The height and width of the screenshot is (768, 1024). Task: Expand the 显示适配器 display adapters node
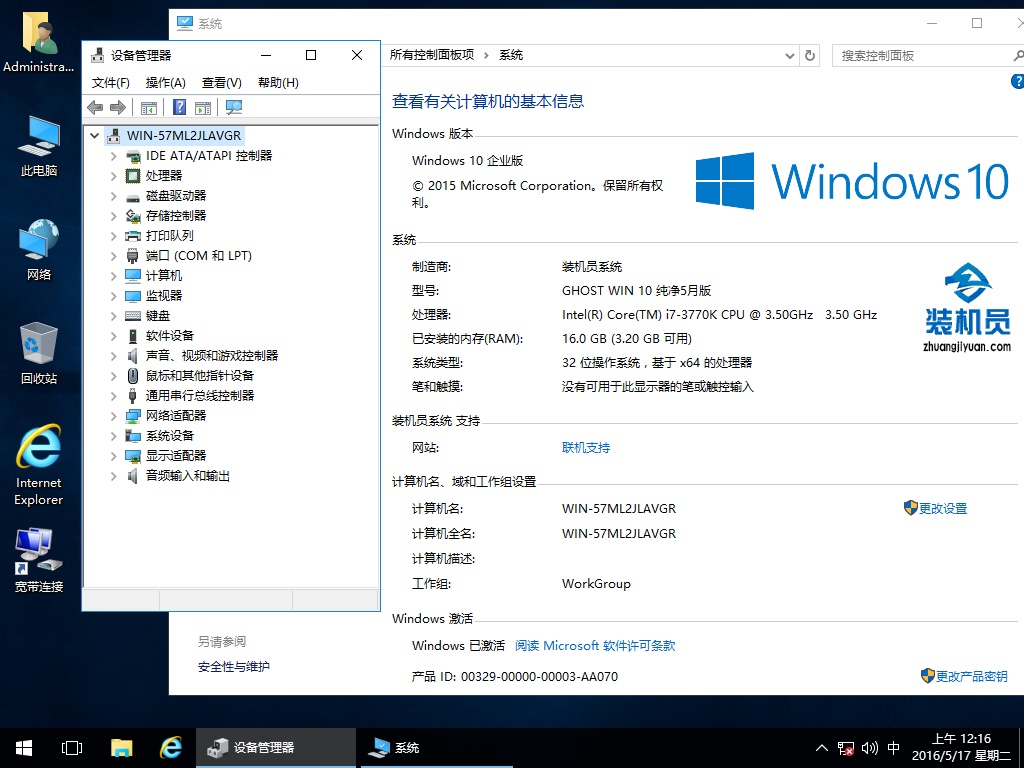(x=113, y=456)
